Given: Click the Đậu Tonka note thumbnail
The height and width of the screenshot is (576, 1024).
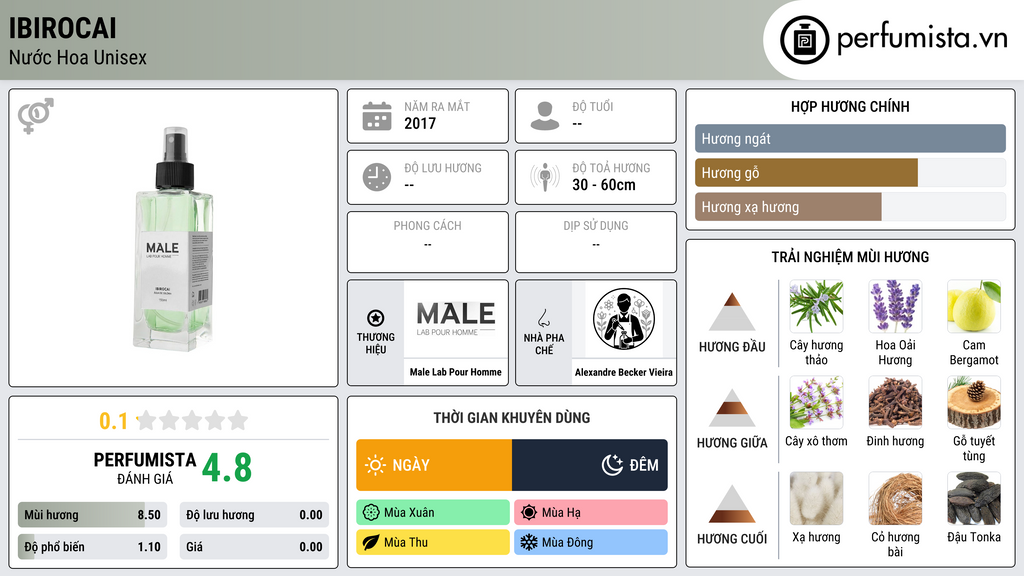Looking at the screenshot, I should 974,498.
